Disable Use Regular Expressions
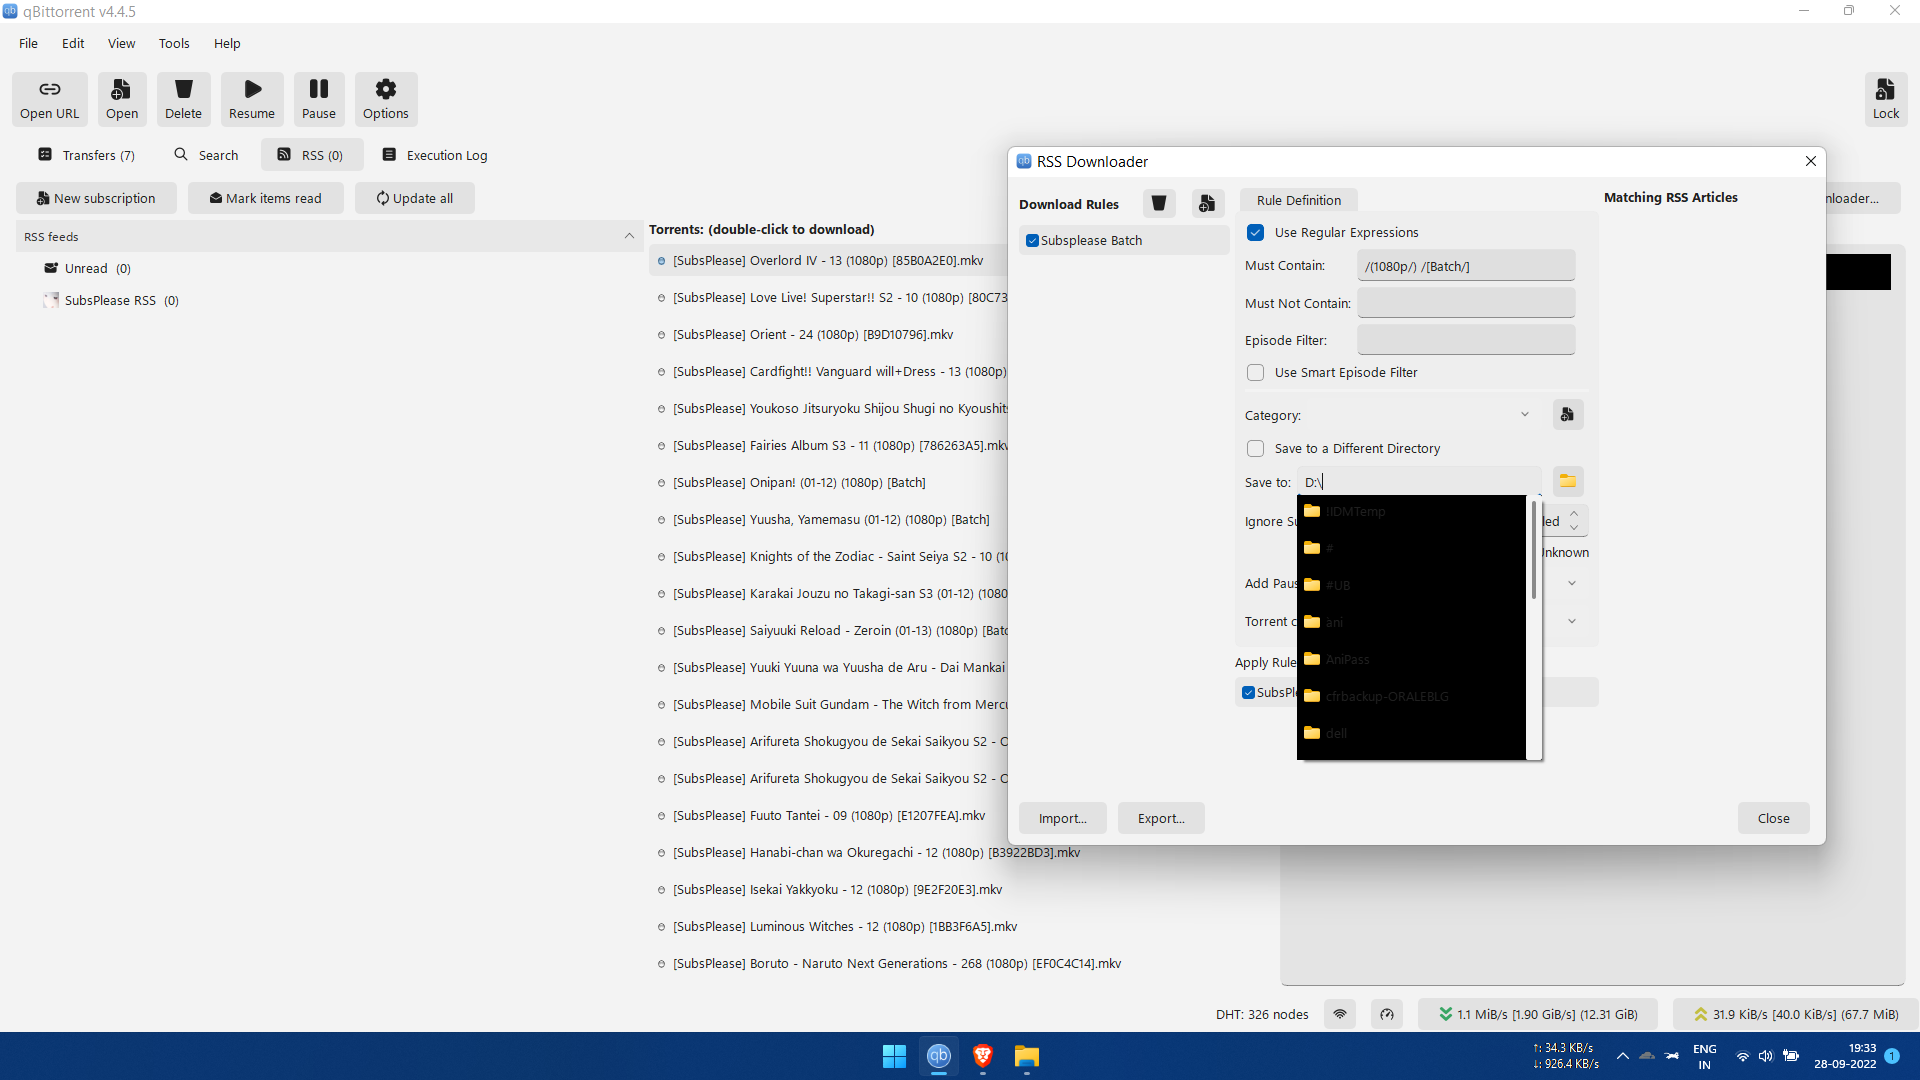The height and width of the screenshot is (1080, 1920). click(1255, 232)
